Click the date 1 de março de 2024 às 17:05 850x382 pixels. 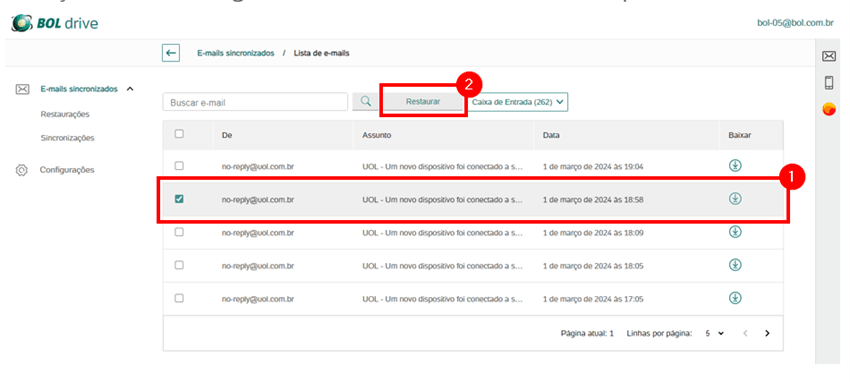coord(593,299)
